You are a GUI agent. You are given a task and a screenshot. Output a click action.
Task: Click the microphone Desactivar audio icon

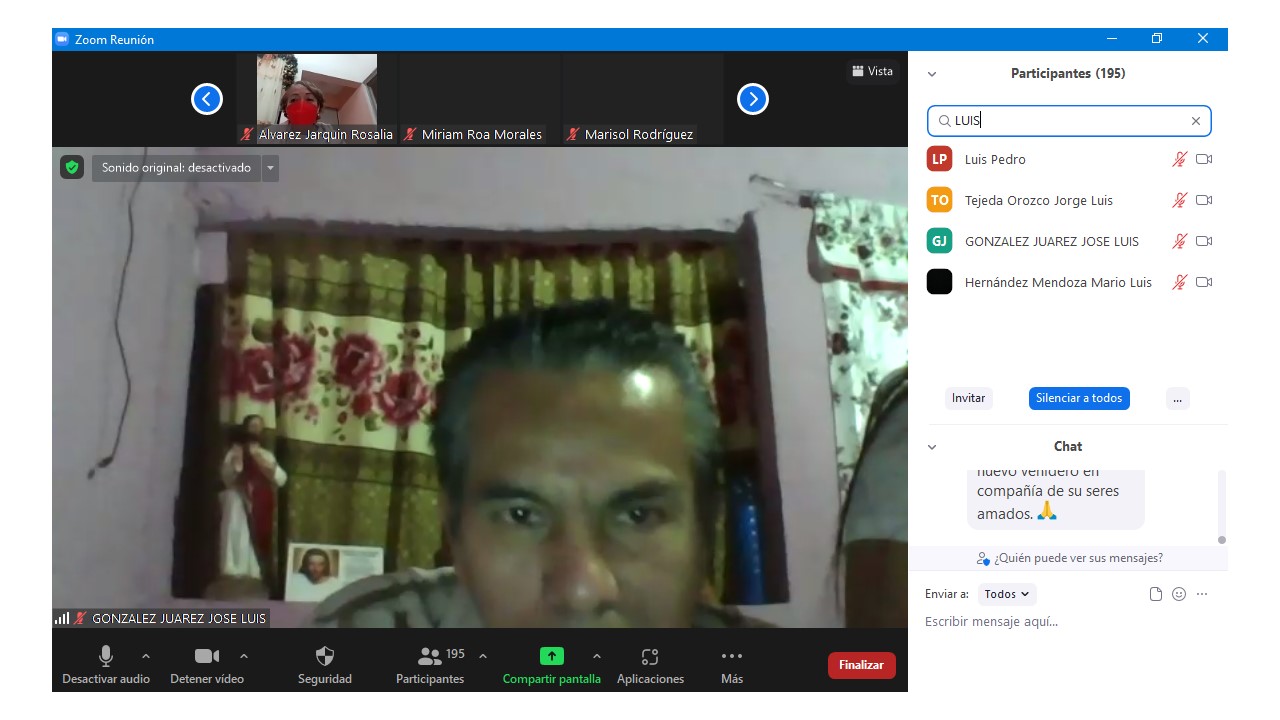pos(106,656)
